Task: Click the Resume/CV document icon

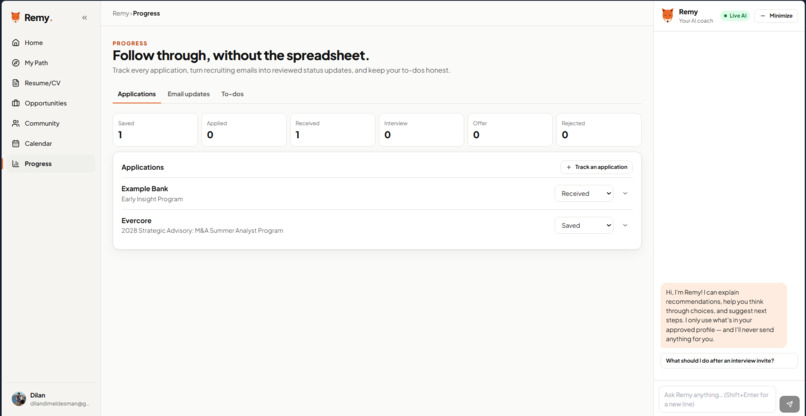Action: tap(15, 83)
